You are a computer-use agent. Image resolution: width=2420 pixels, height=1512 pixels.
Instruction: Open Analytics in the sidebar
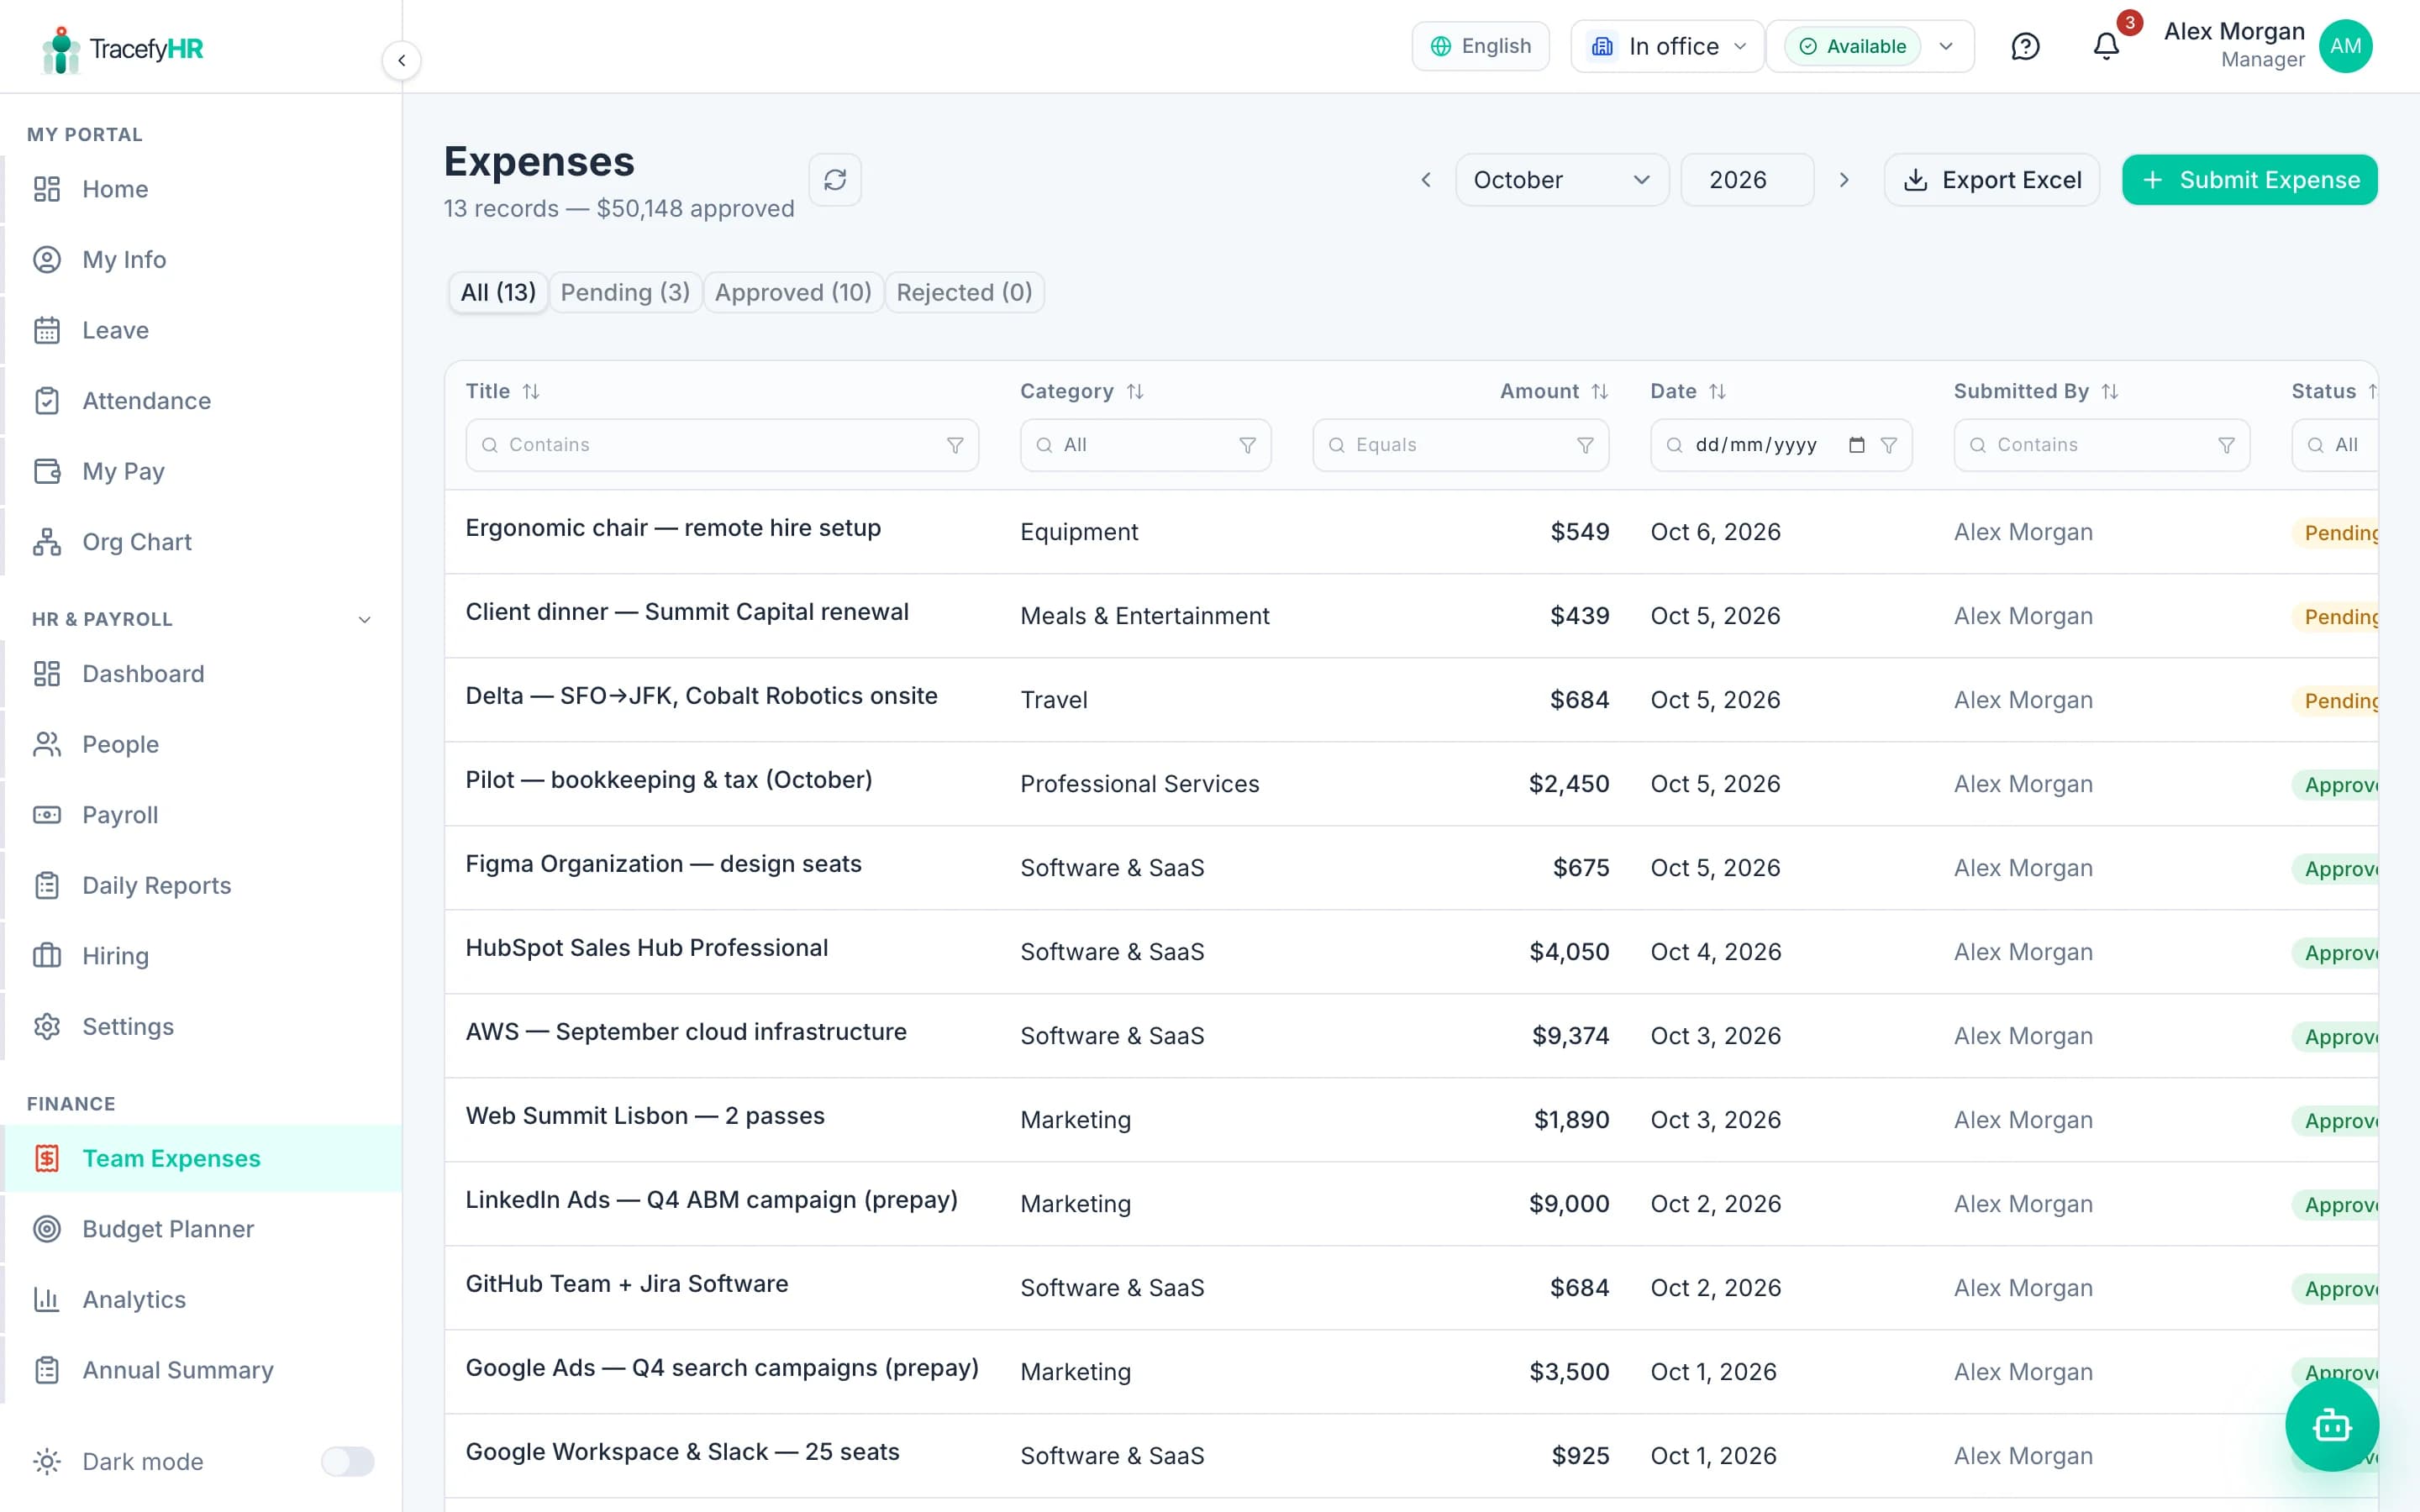tap(202, 1299)
